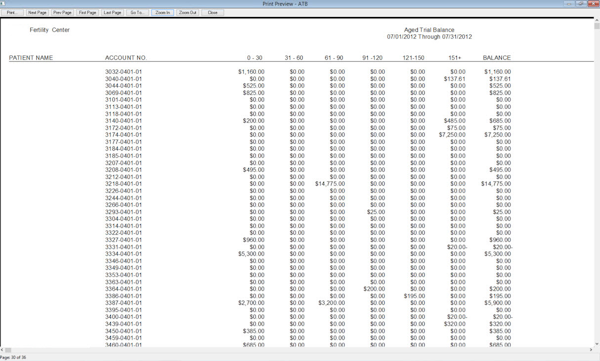The image size is (600, 361).
Task: Click the $3,200.00 value in 61 - 90 column
Action: tap(331, 303)
